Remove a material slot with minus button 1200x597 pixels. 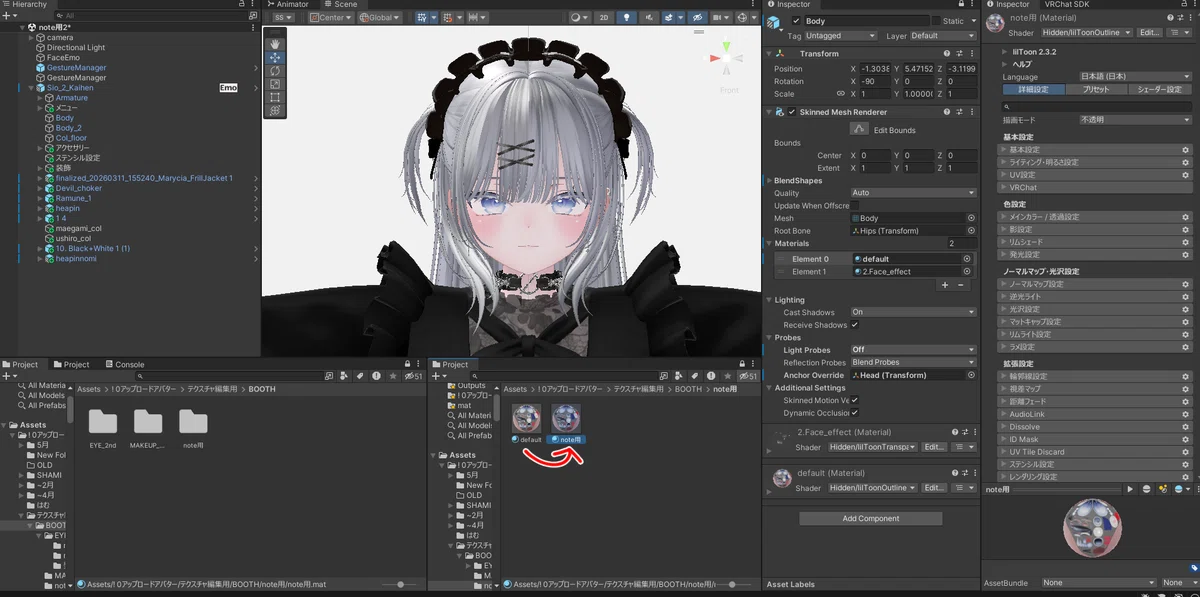point(961,285)
